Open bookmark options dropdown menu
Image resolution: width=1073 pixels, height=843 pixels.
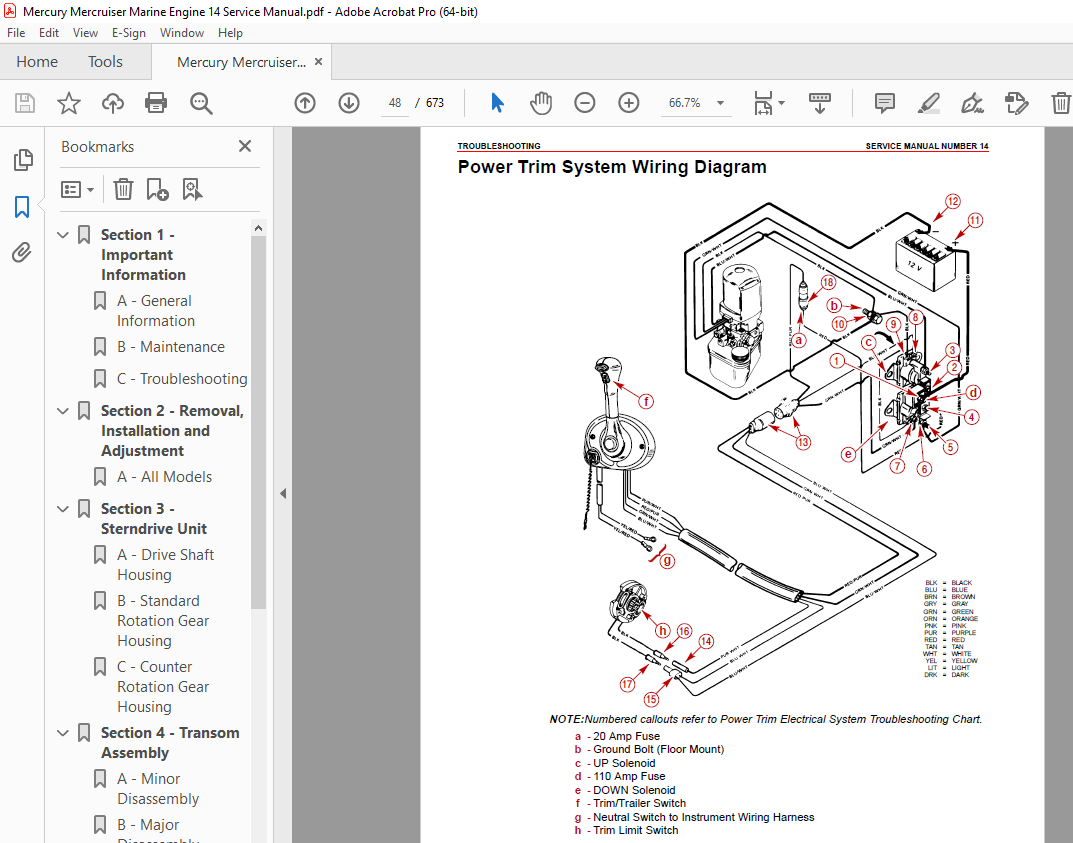point(77,190)
